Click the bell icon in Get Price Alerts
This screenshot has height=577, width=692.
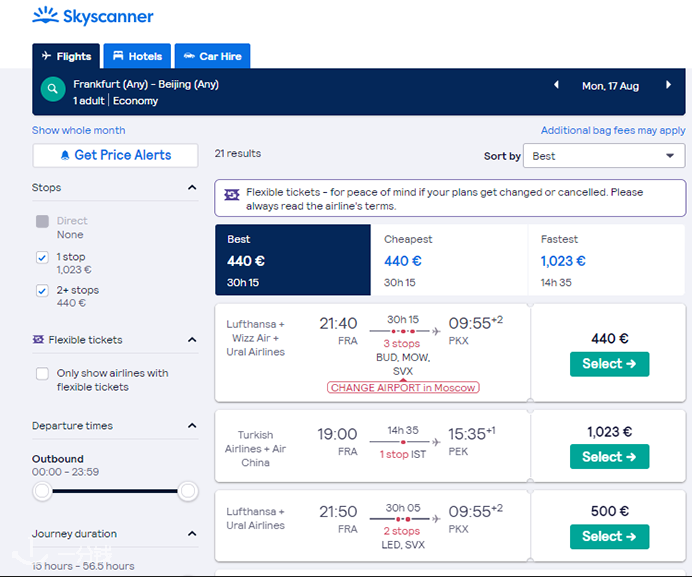point(65,155)
